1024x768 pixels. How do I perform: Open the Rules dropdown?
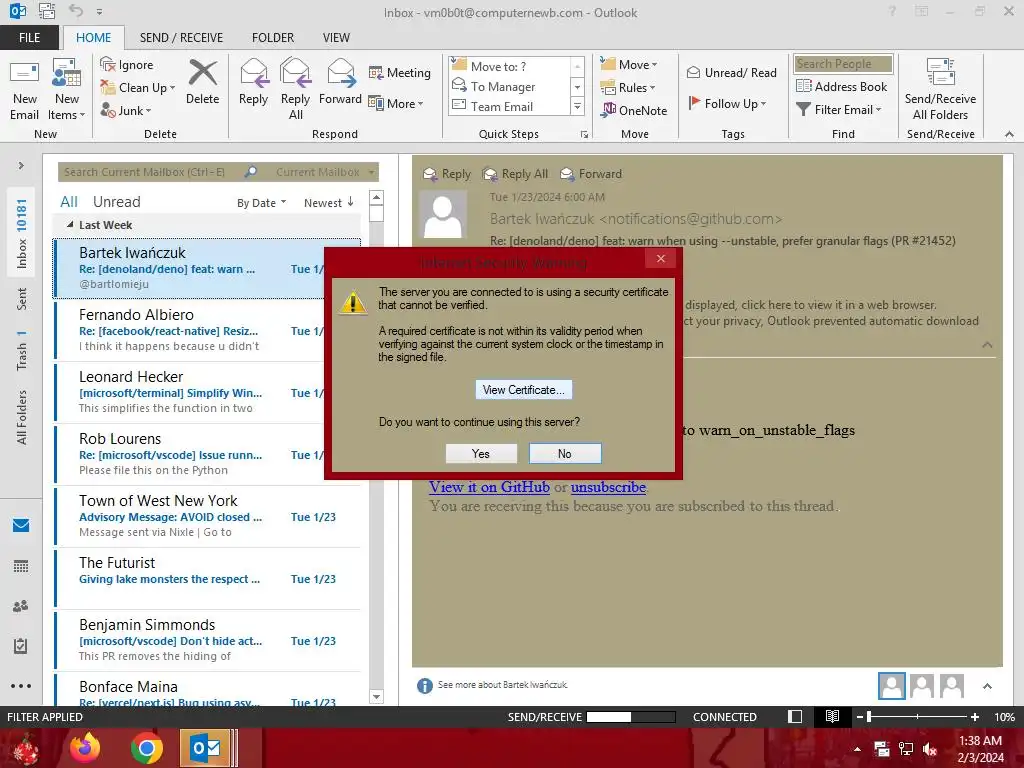(628, 87)
